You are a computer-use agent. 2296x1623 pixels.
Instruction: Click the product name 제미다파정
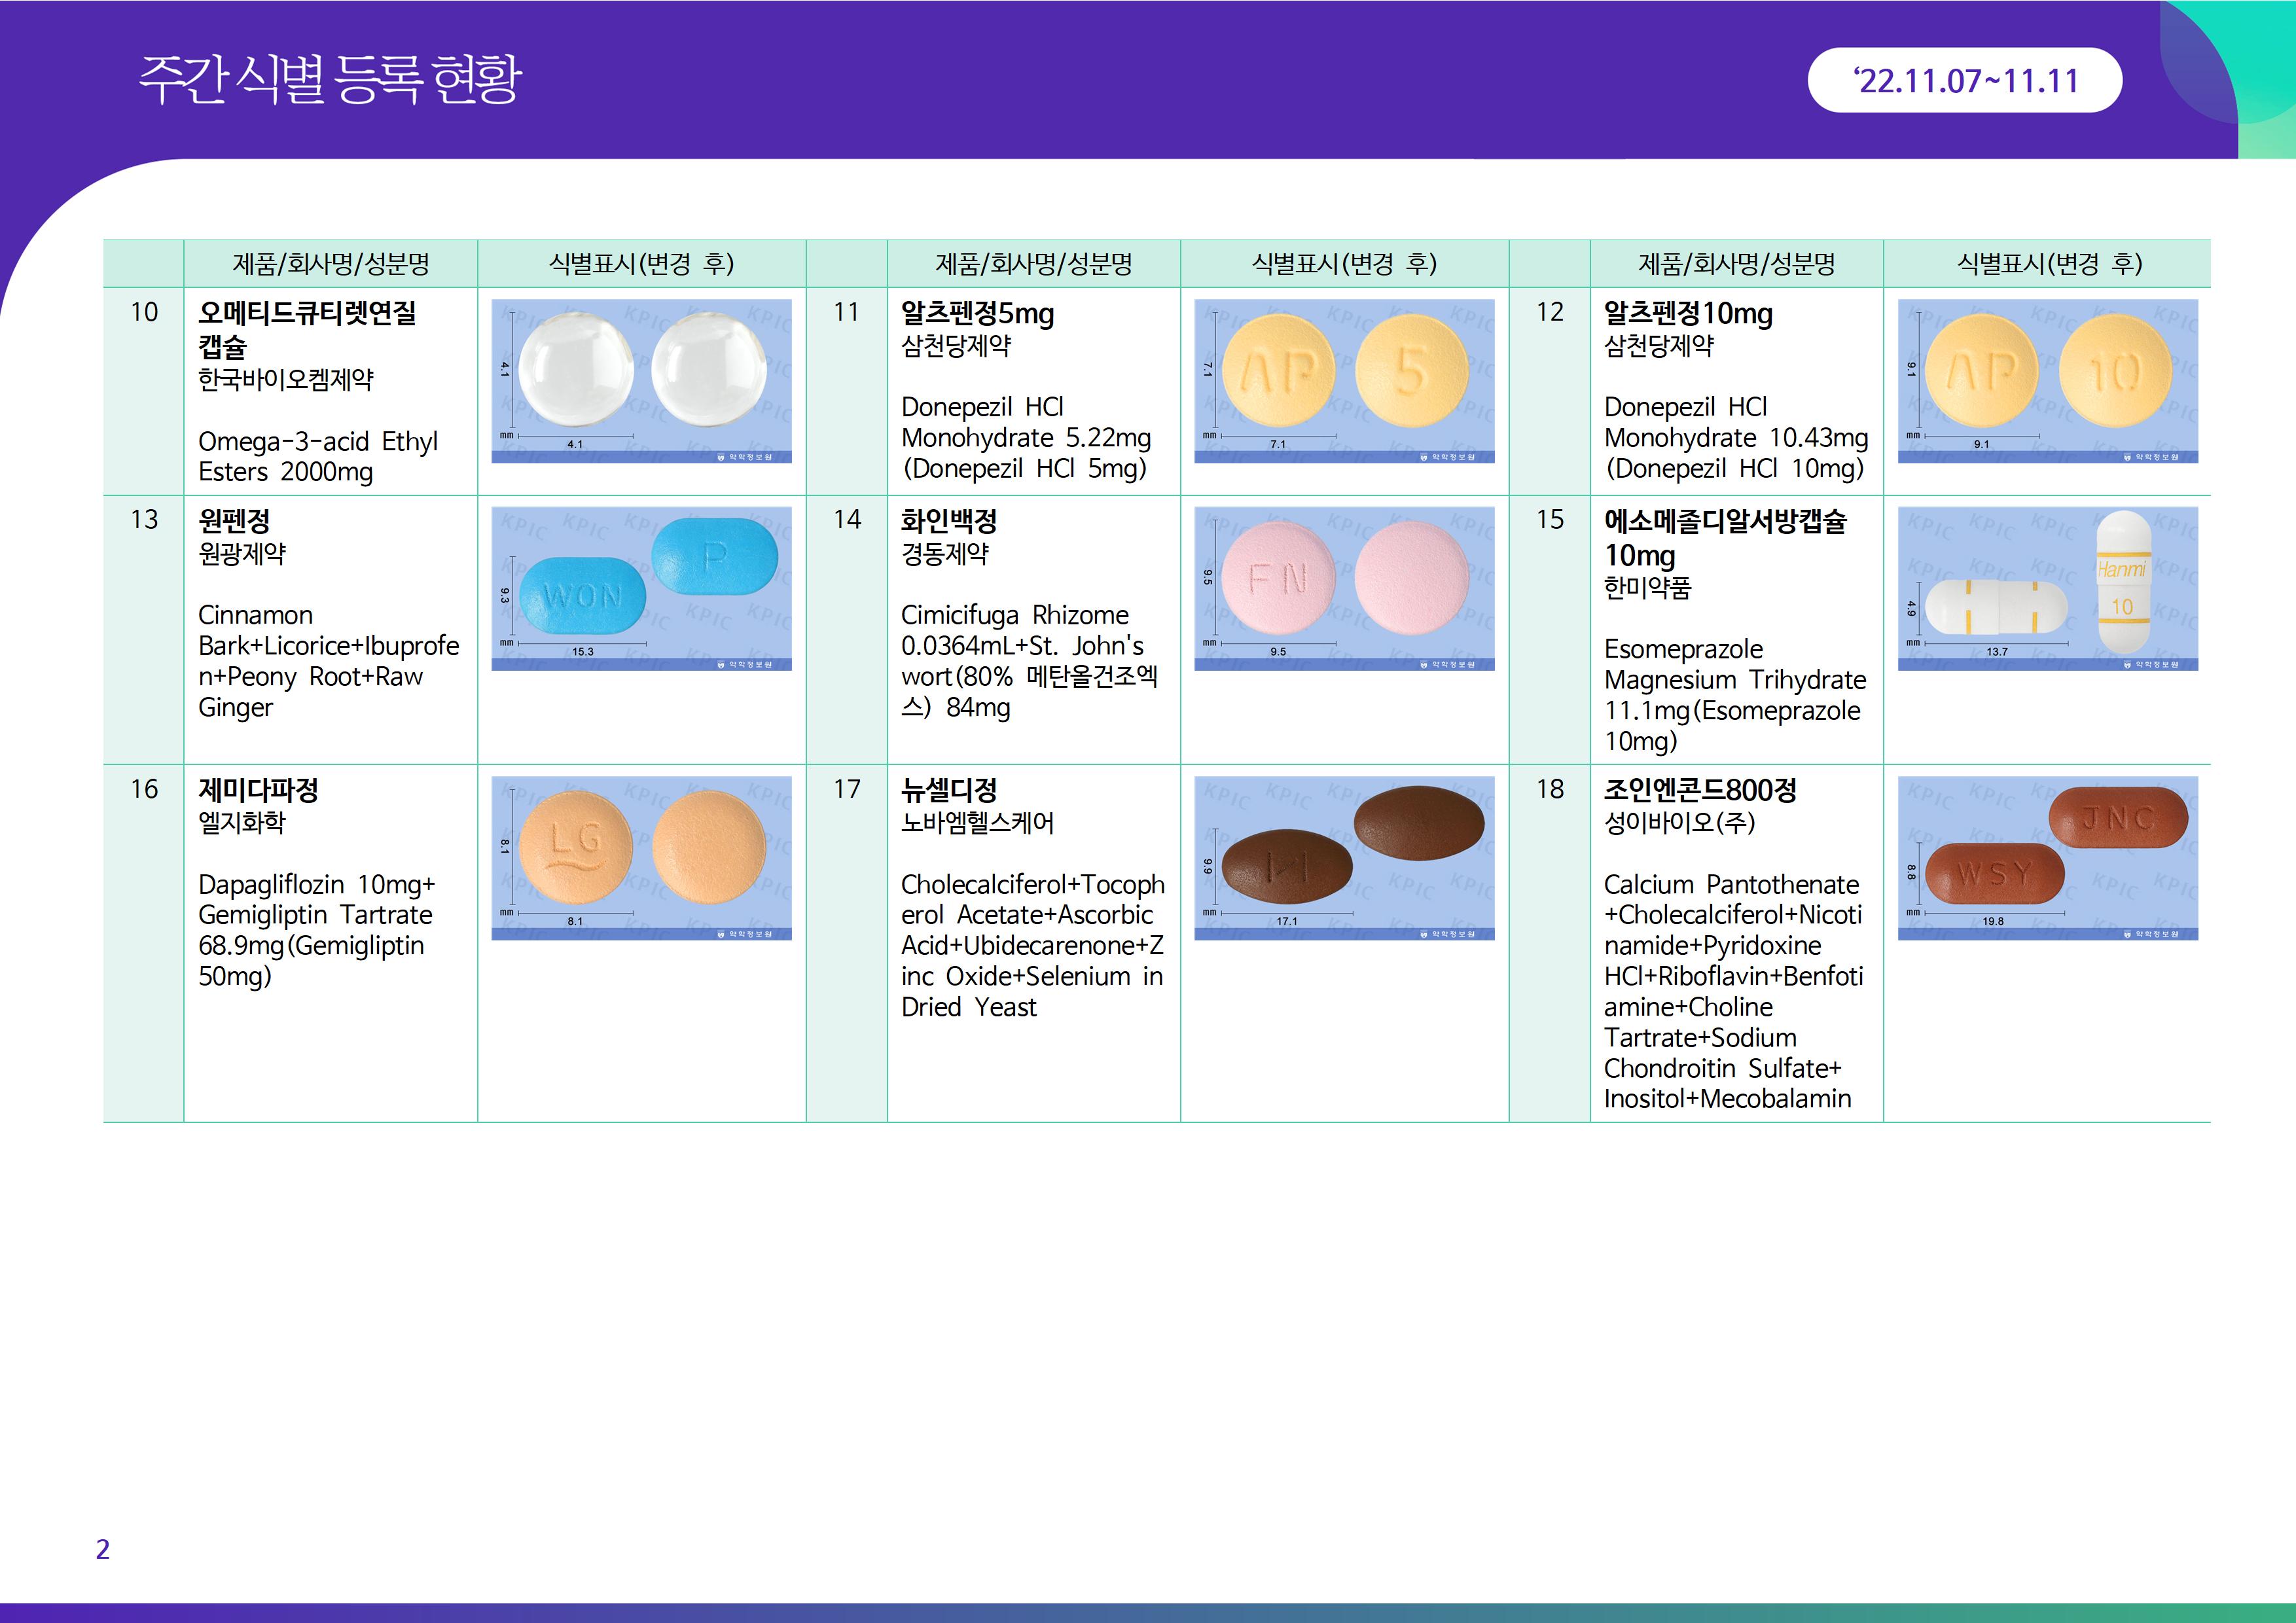(258, 790)
